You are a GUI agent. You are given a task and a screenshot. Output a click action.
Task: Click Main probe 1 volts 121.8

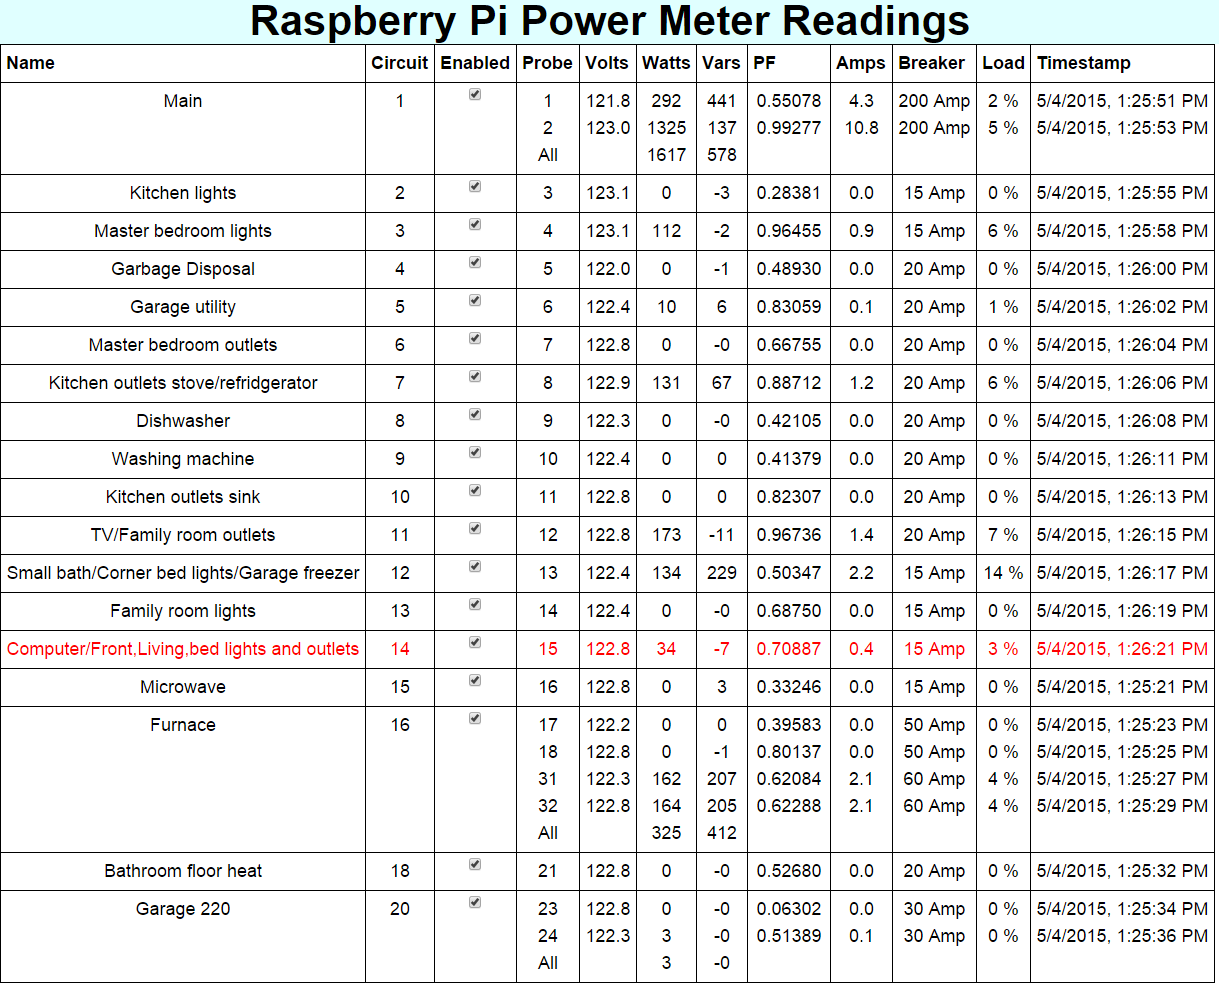point(608,101)
